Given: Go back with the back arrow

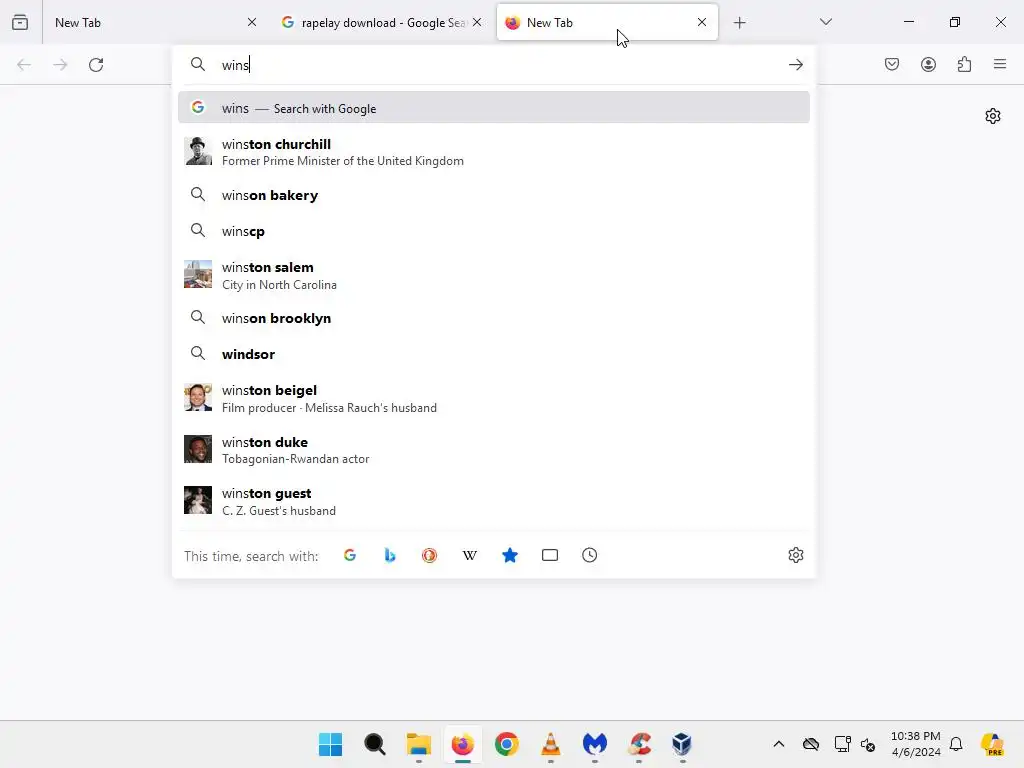Looking at the screenshot, I should (24, 65).
